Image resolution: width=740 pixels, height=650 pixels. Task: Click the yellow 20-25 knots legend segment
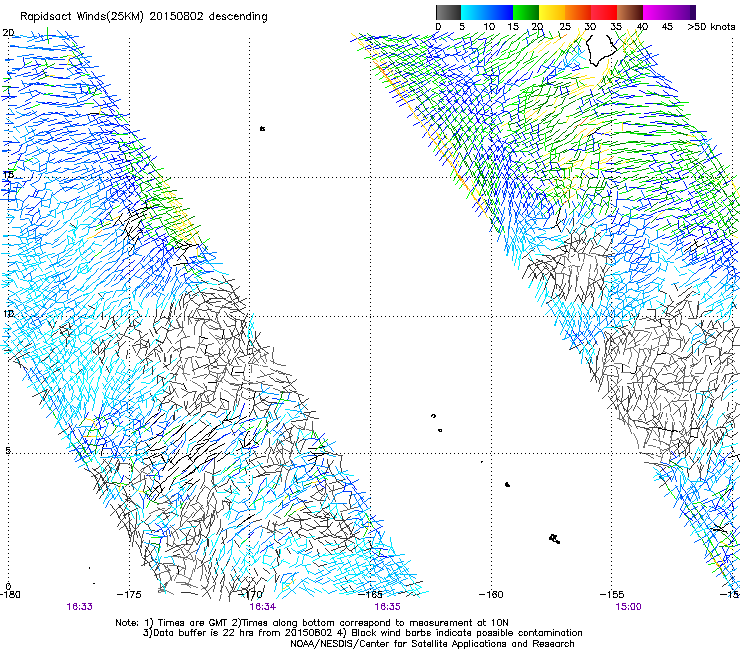click(x=552, y=12)
